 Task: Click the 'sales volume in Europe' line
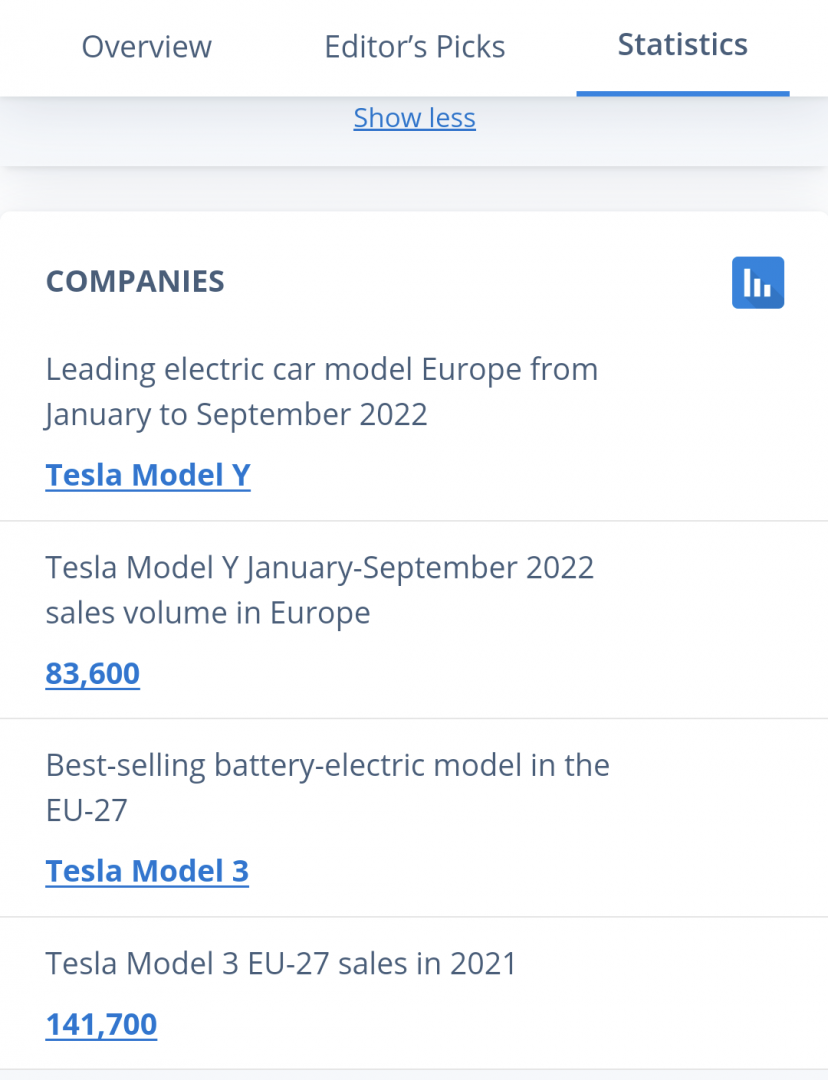click(207, 612)
